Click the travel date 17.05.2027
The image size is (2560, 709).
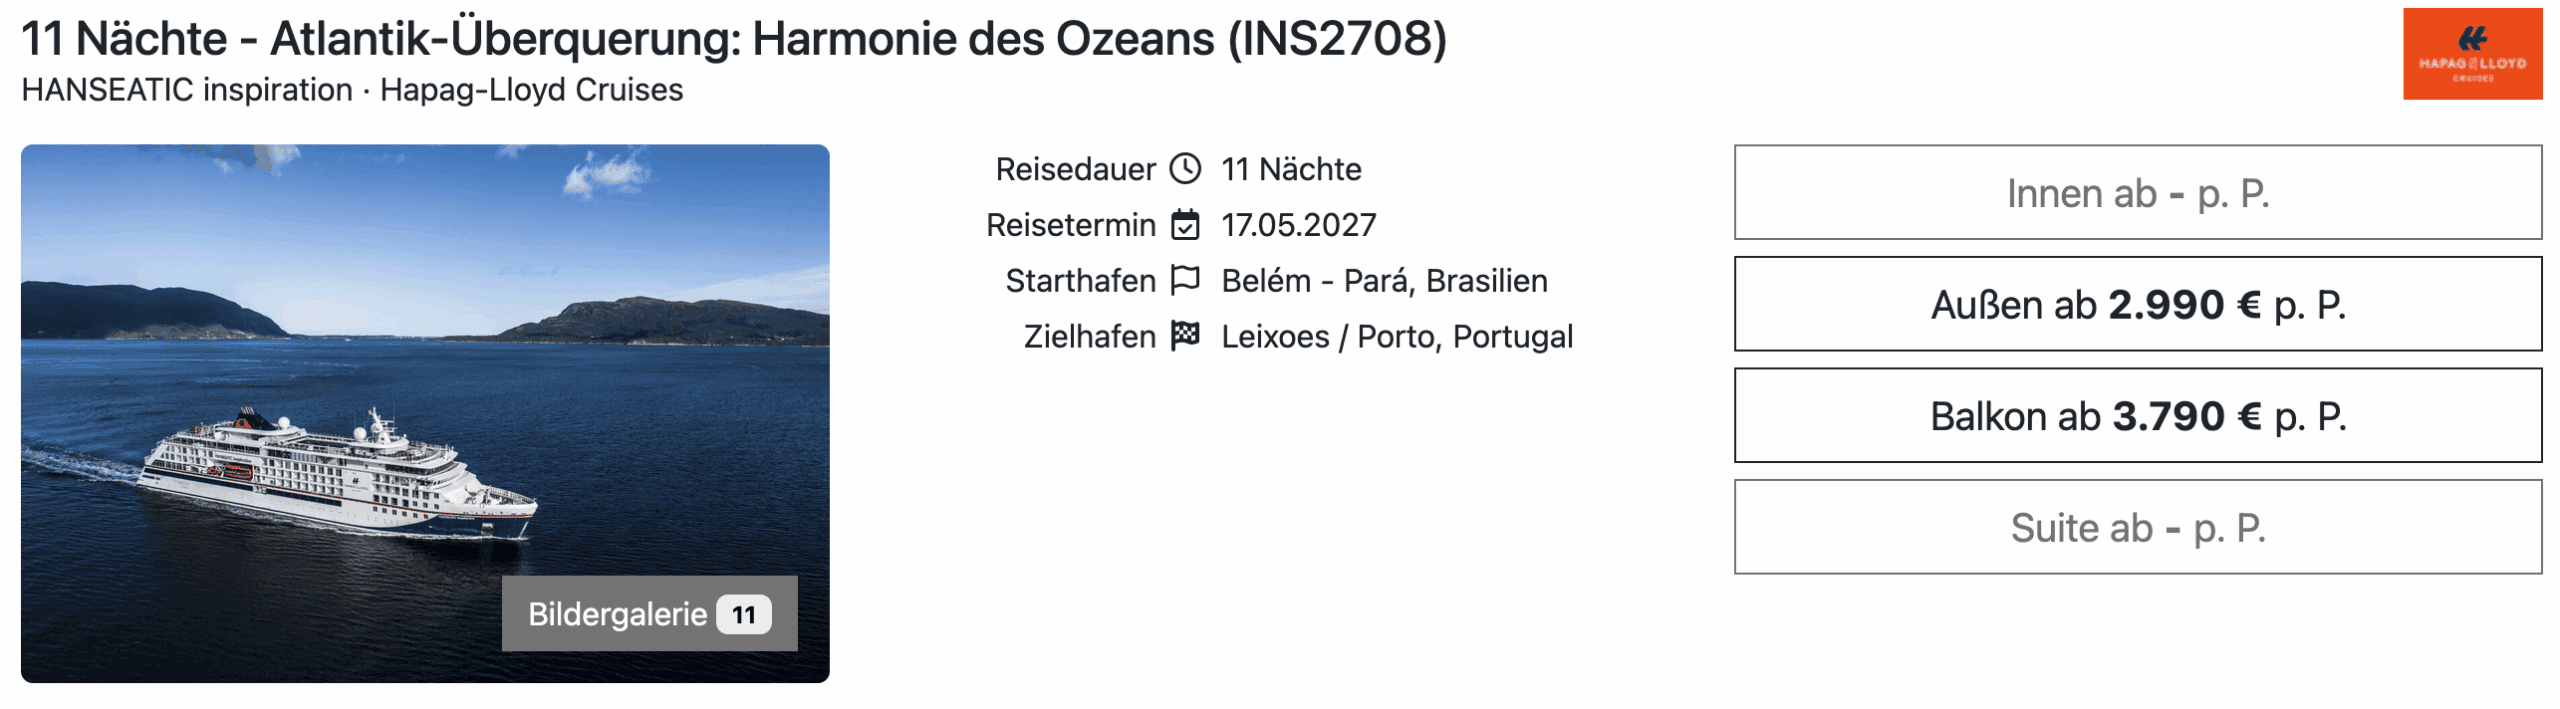point(1298,225)
